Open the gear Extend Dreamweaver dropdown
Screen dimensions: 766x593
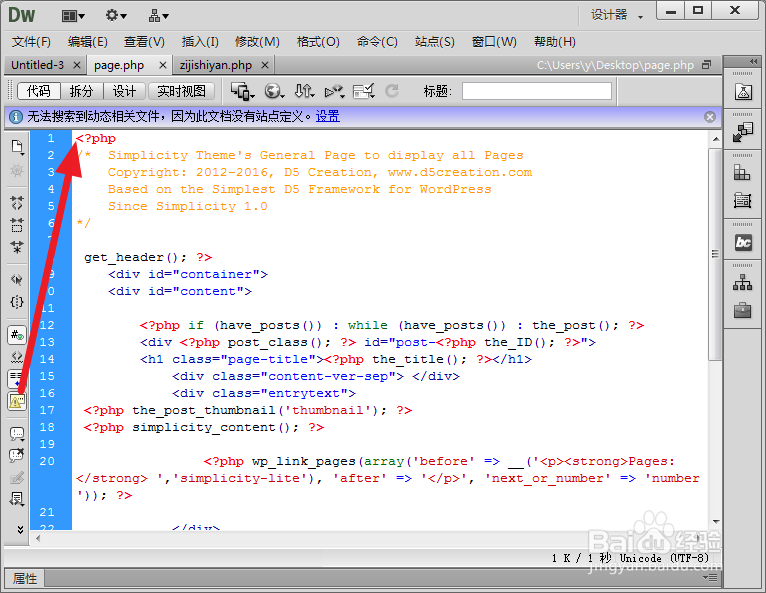tap(116, 16)
